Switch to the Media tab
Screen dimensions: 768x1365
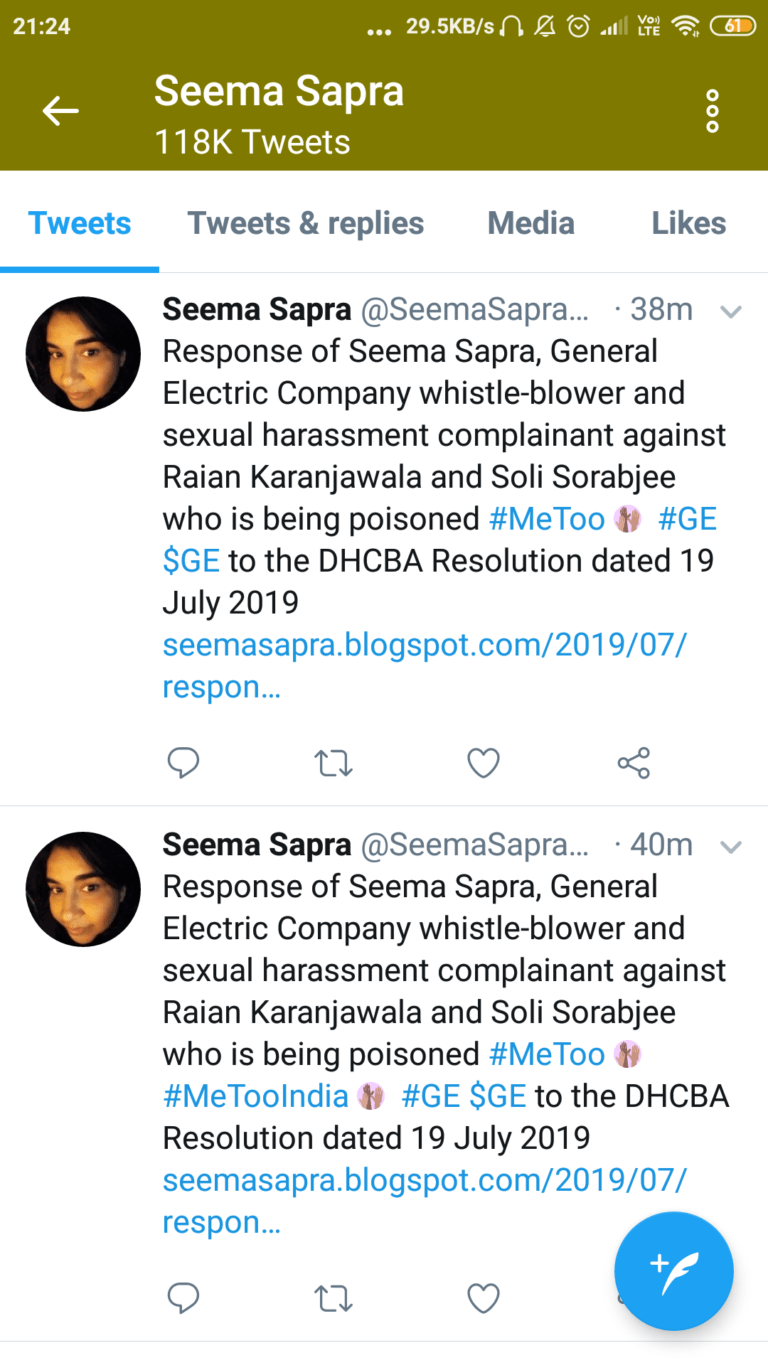tap(531, 223)
